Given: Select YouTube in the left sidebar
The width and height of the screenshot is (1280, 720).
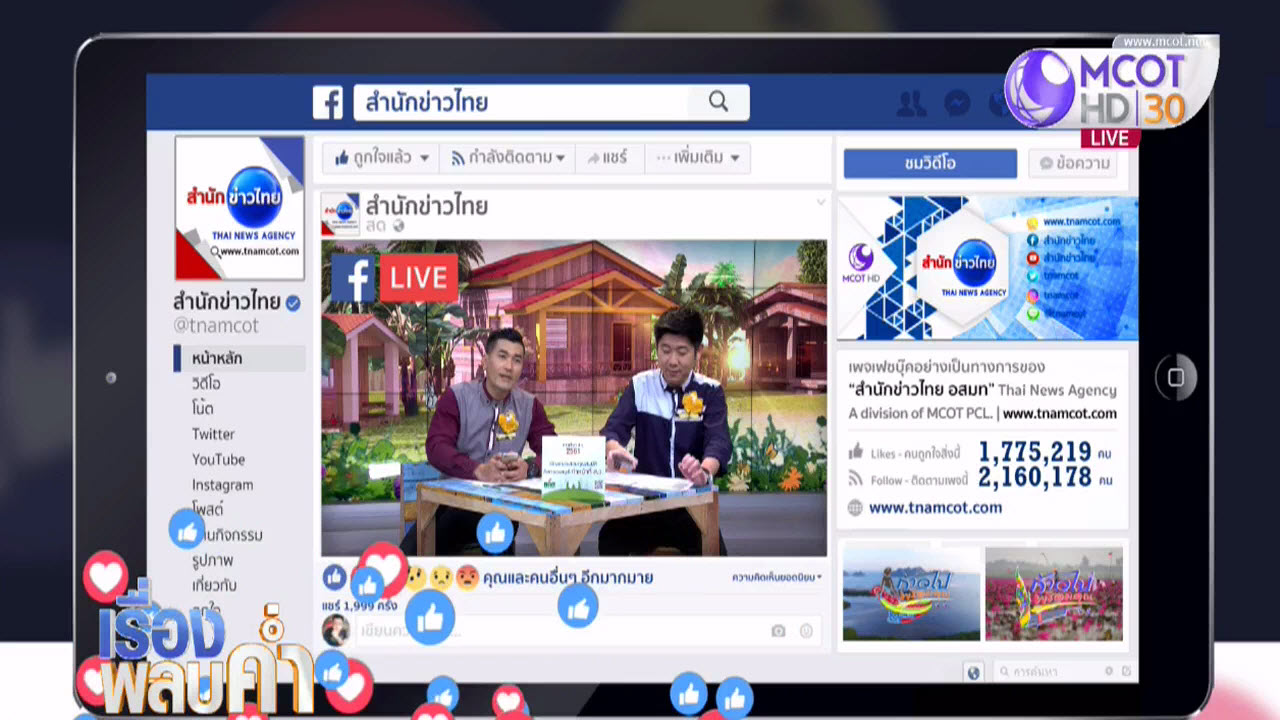Looking at the screenshot, I should click(x=218, y=459).
